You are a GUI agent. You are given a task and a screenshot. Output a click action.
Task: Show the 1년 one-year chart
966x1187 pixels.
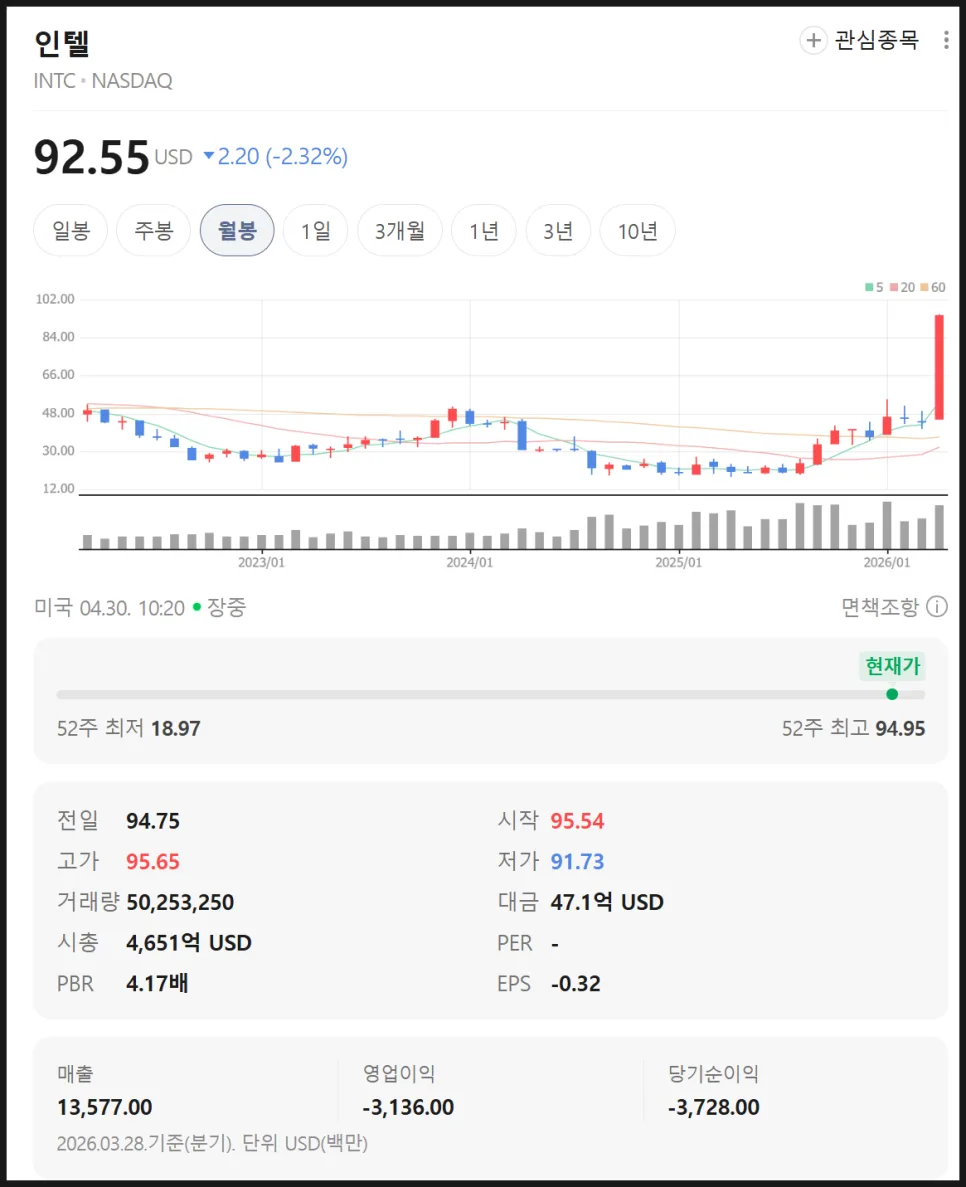click(484, 230)
